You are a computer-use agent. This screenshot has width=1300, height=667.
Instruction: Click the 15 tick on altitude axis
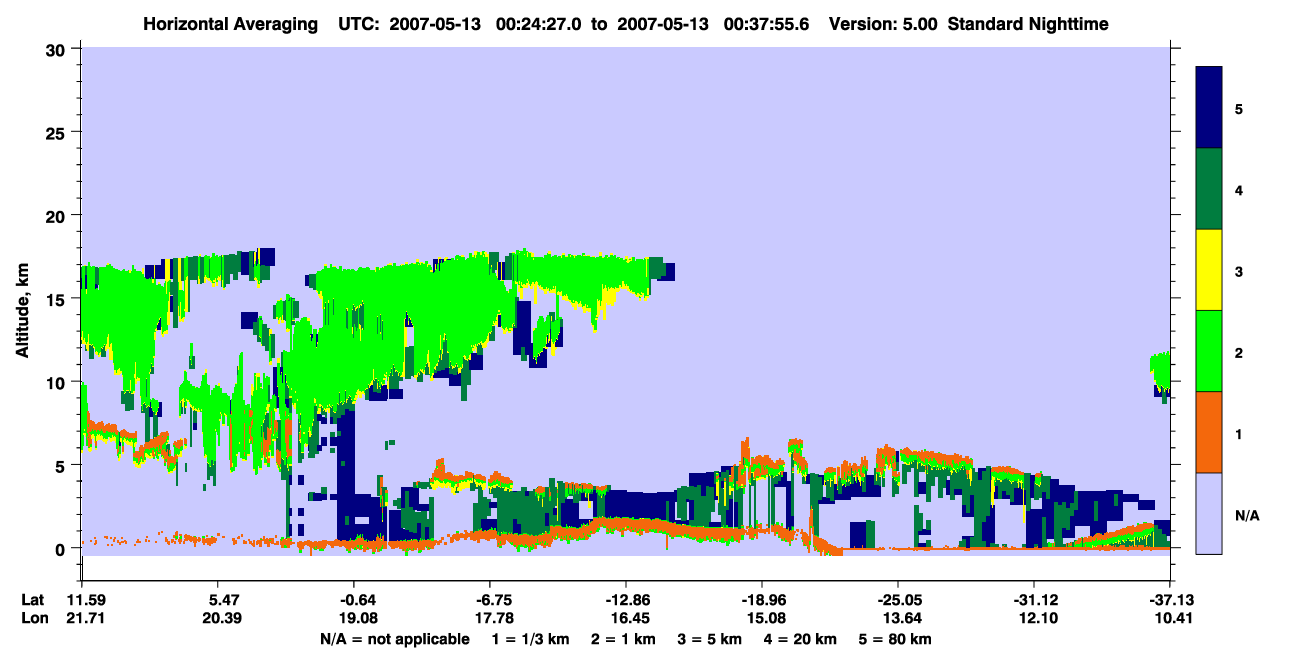[58, 299]
